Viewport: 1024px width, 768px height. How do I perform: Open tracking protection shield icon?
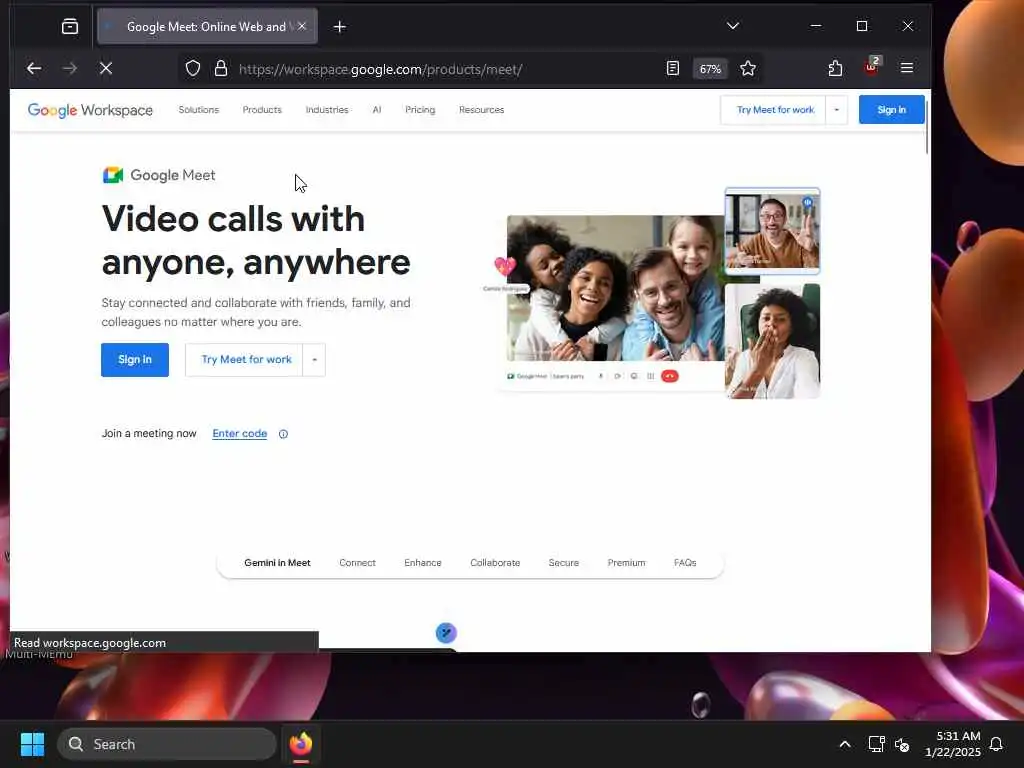193,69
